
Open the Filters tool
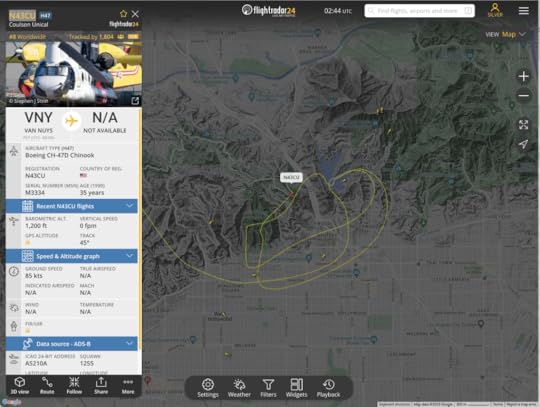[x=268, y=388]
